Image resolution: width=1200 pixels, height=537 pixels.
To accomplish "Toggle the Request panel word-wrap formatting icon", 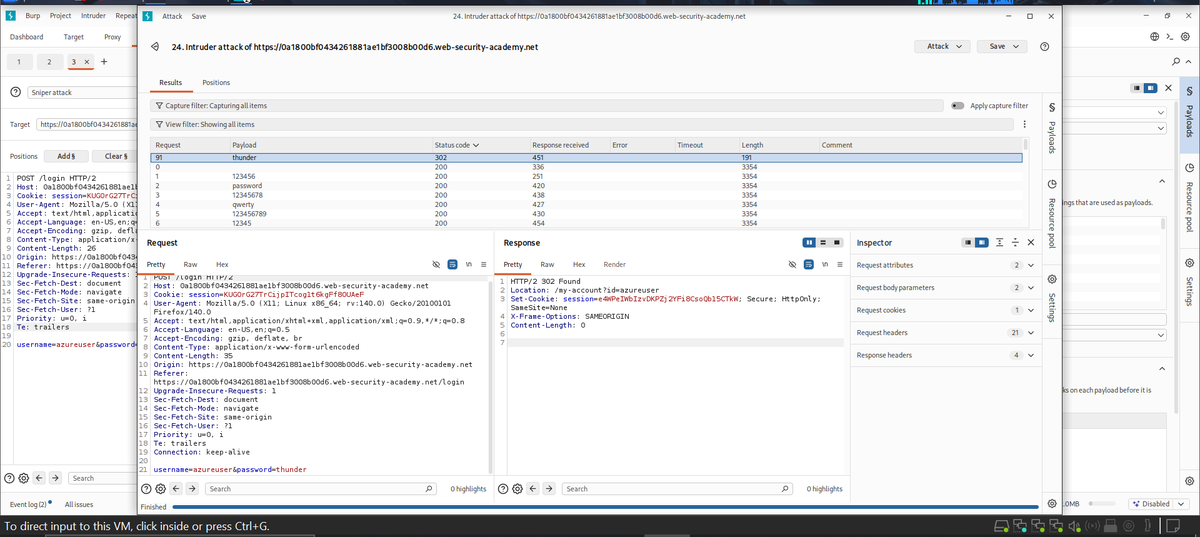I will 453,265.
